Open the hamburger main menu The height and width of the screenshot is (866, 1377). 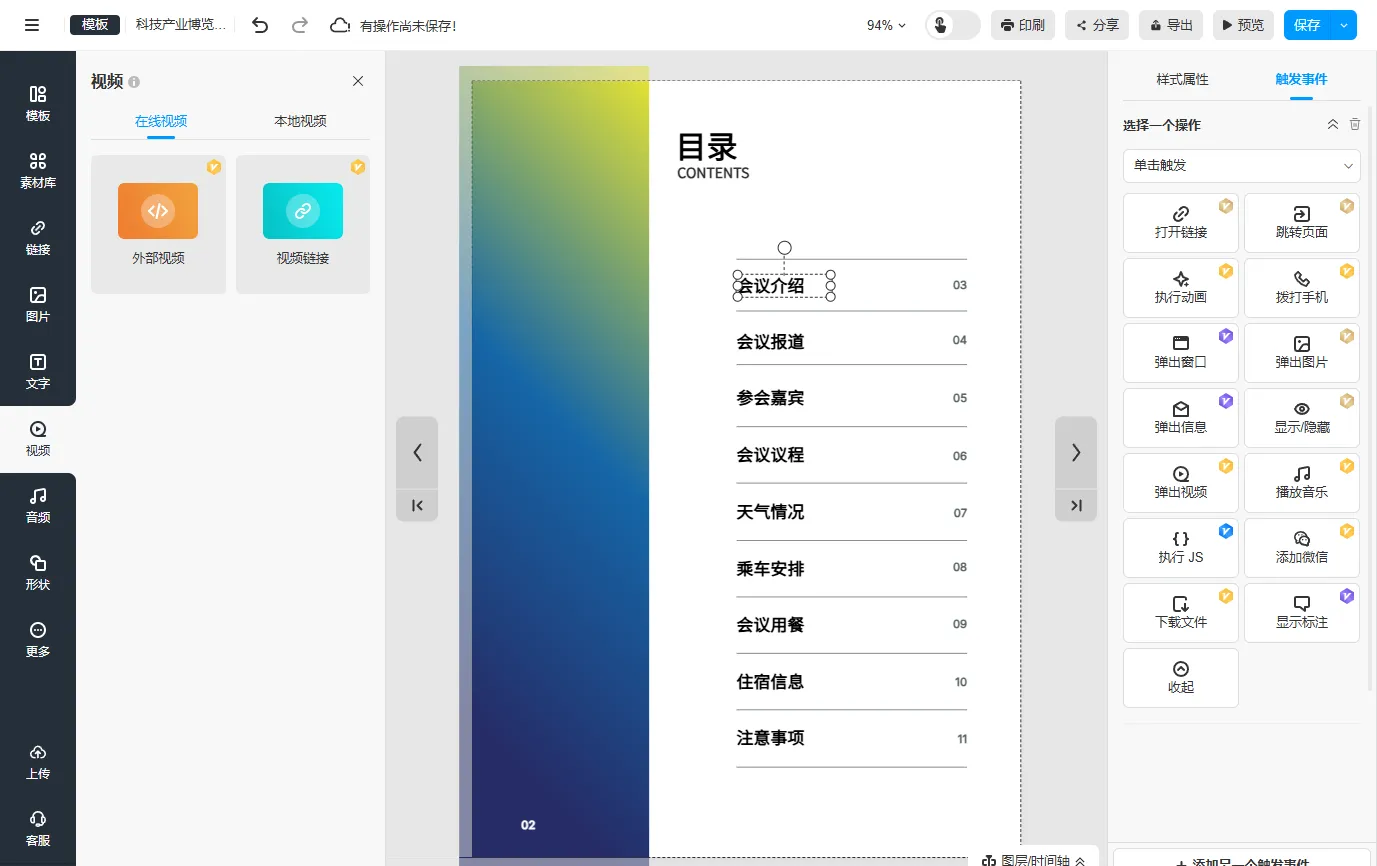click(x=32, y=25)
